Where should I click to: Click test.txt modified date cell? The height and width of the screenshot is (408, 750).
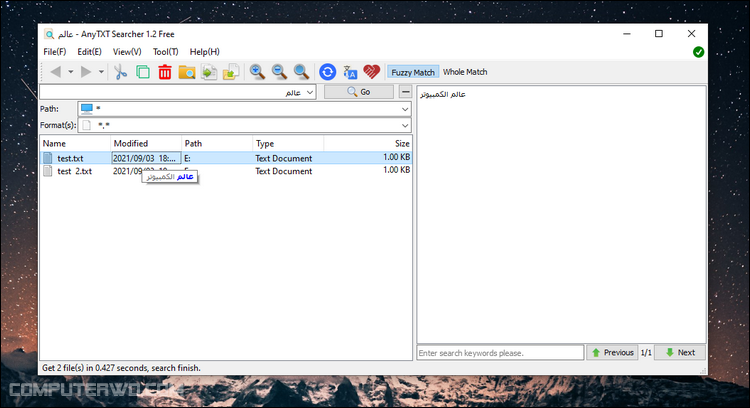(146, 158)
